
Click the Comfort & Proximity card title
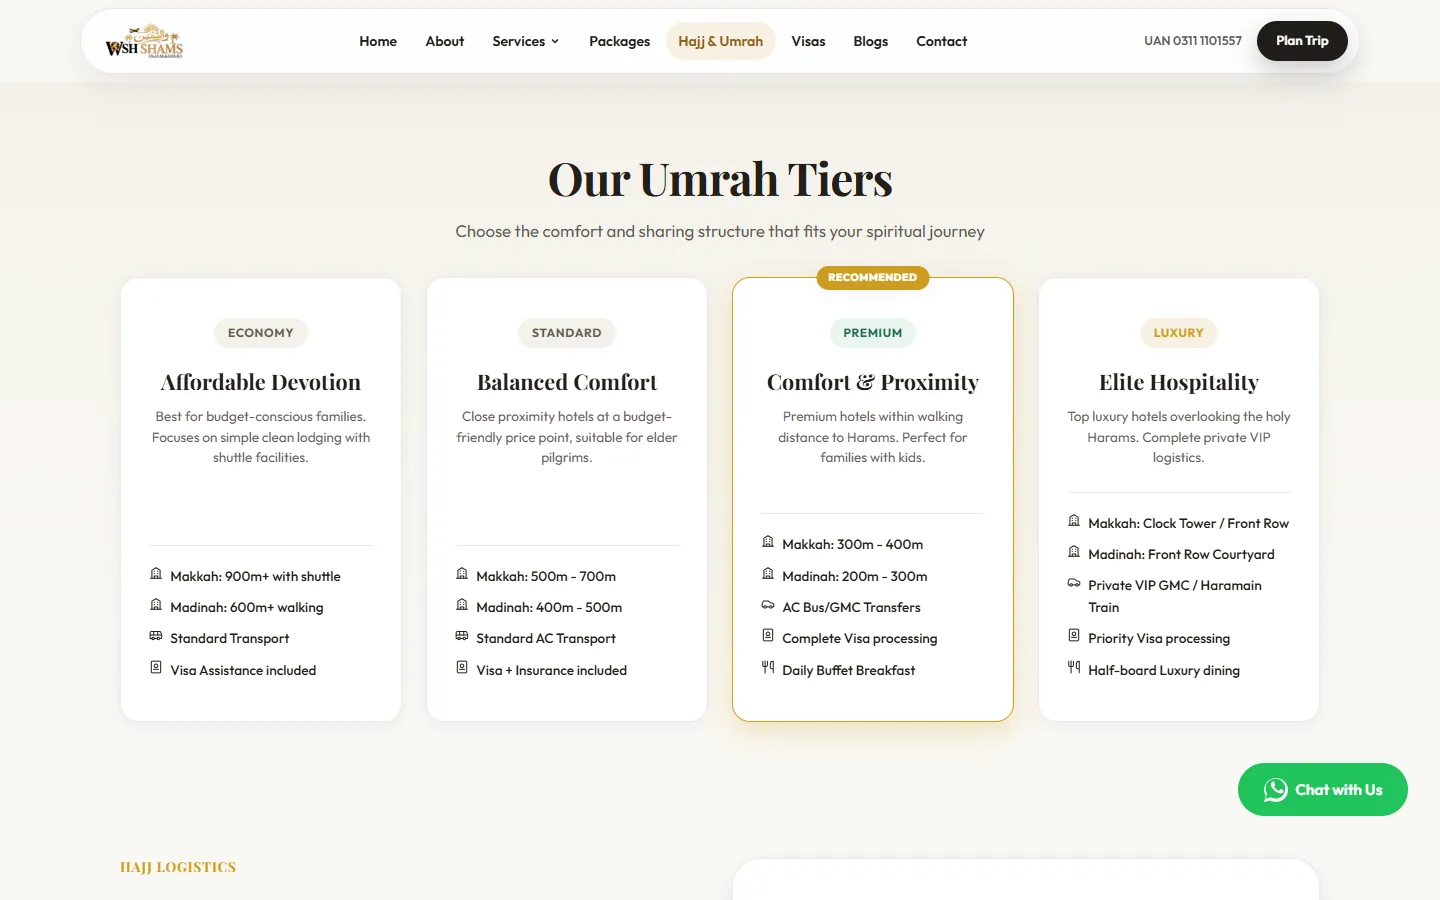pos(873,382)
